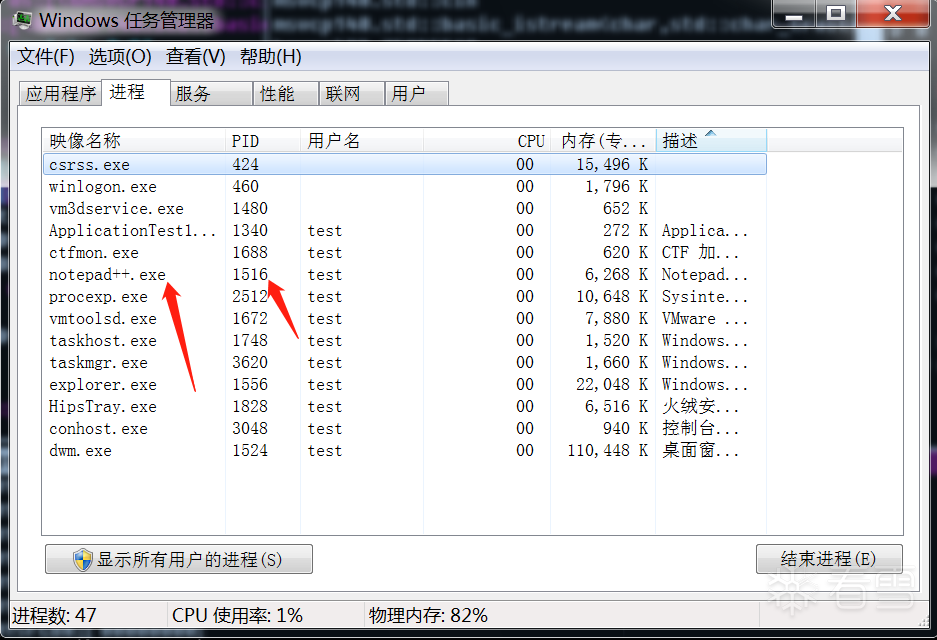Screen dimensions: 937x640
Task: Click PID value 1516
Action: [x=250, y=275]
